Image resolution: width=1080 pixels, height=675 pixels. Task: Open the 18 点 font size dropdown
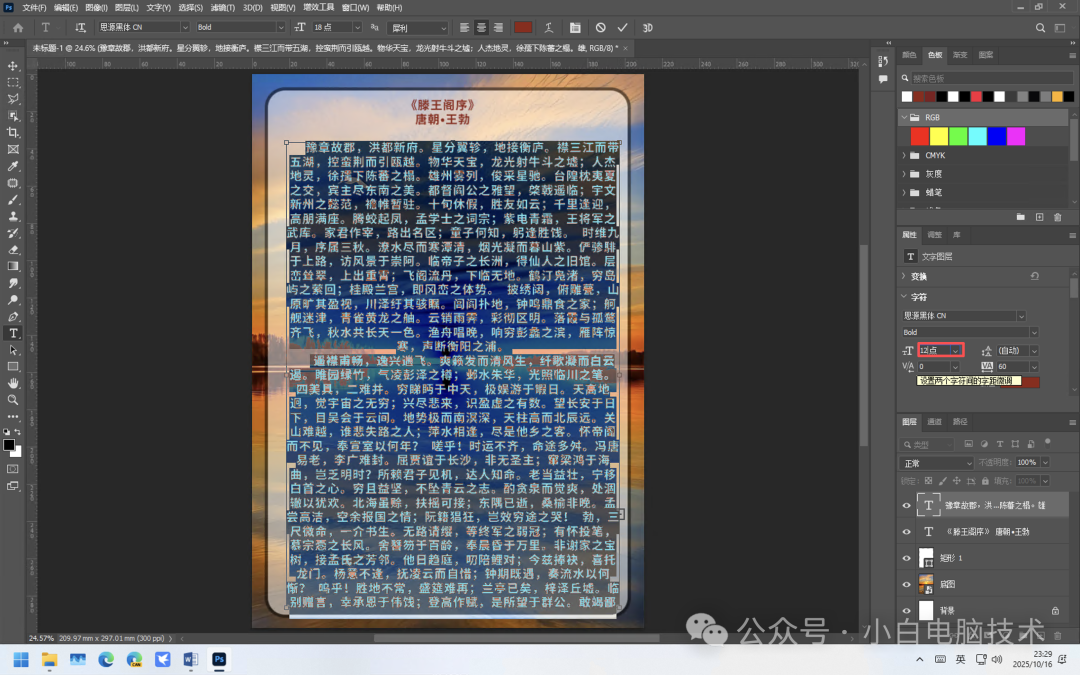[x=357, y=28]
